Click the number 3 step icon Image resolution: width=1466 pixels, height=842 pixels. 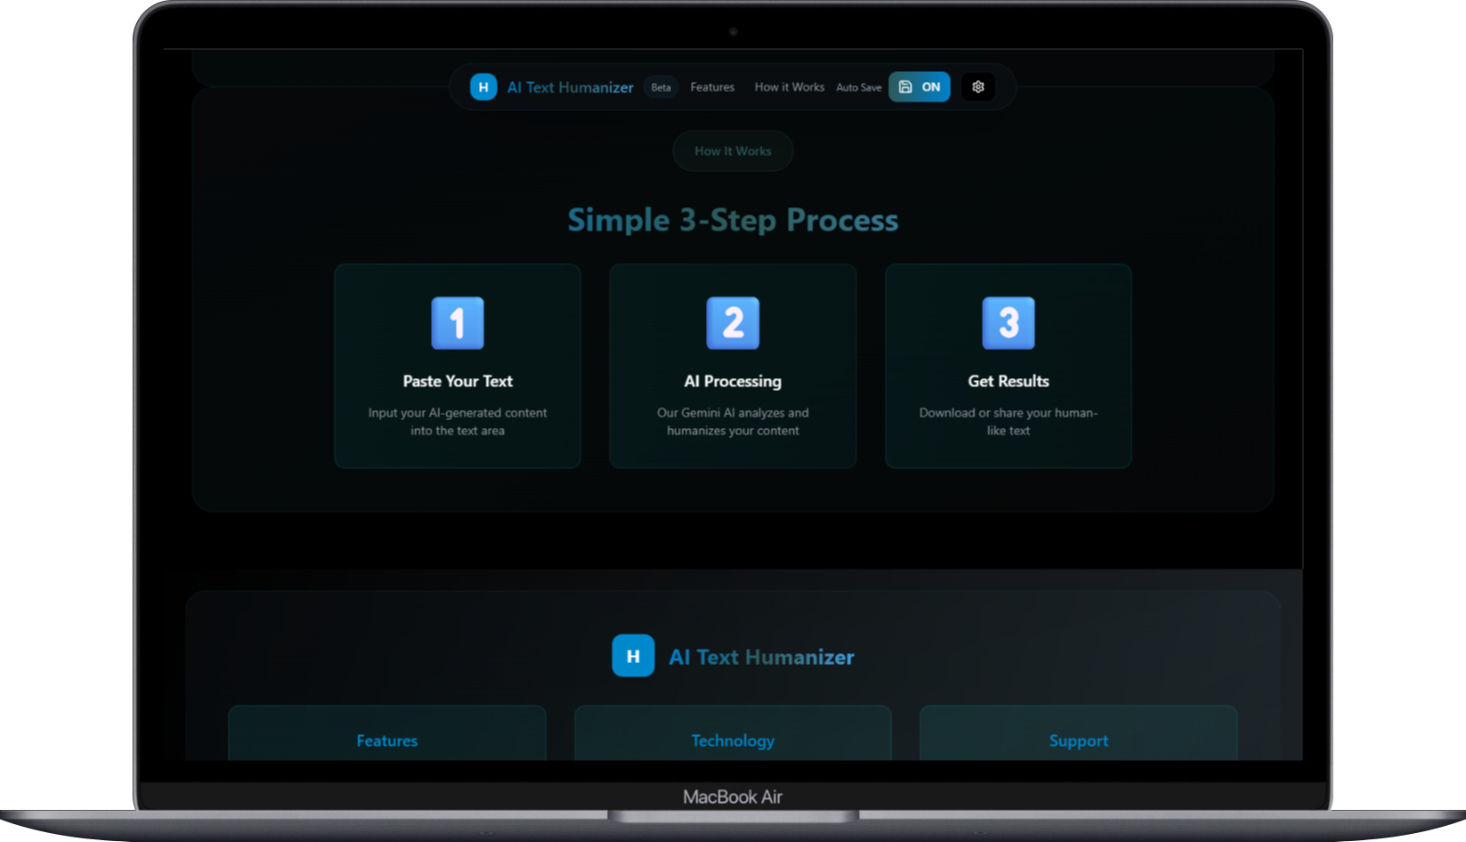pyautogui.click(x=1008, y=323)
